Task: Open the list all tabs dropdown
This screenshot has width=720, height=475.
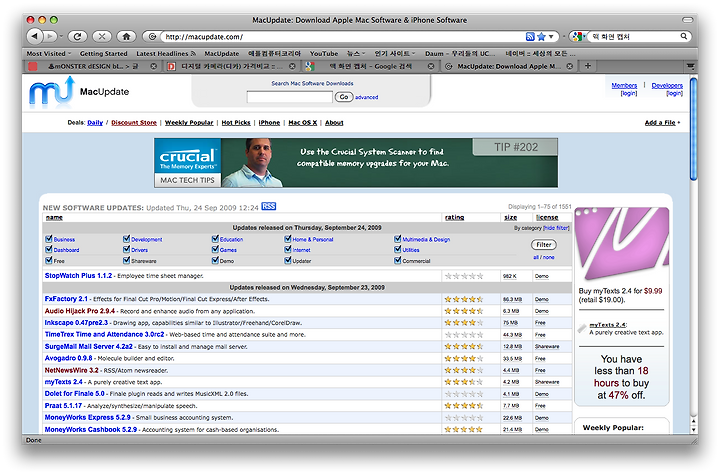Action: [x=690, y=66]
